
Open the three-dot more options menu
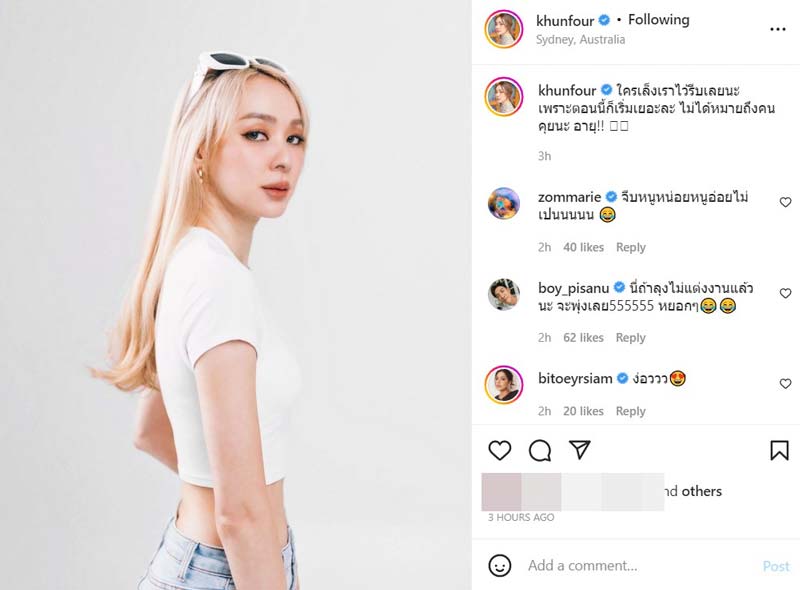coord(778,29)
